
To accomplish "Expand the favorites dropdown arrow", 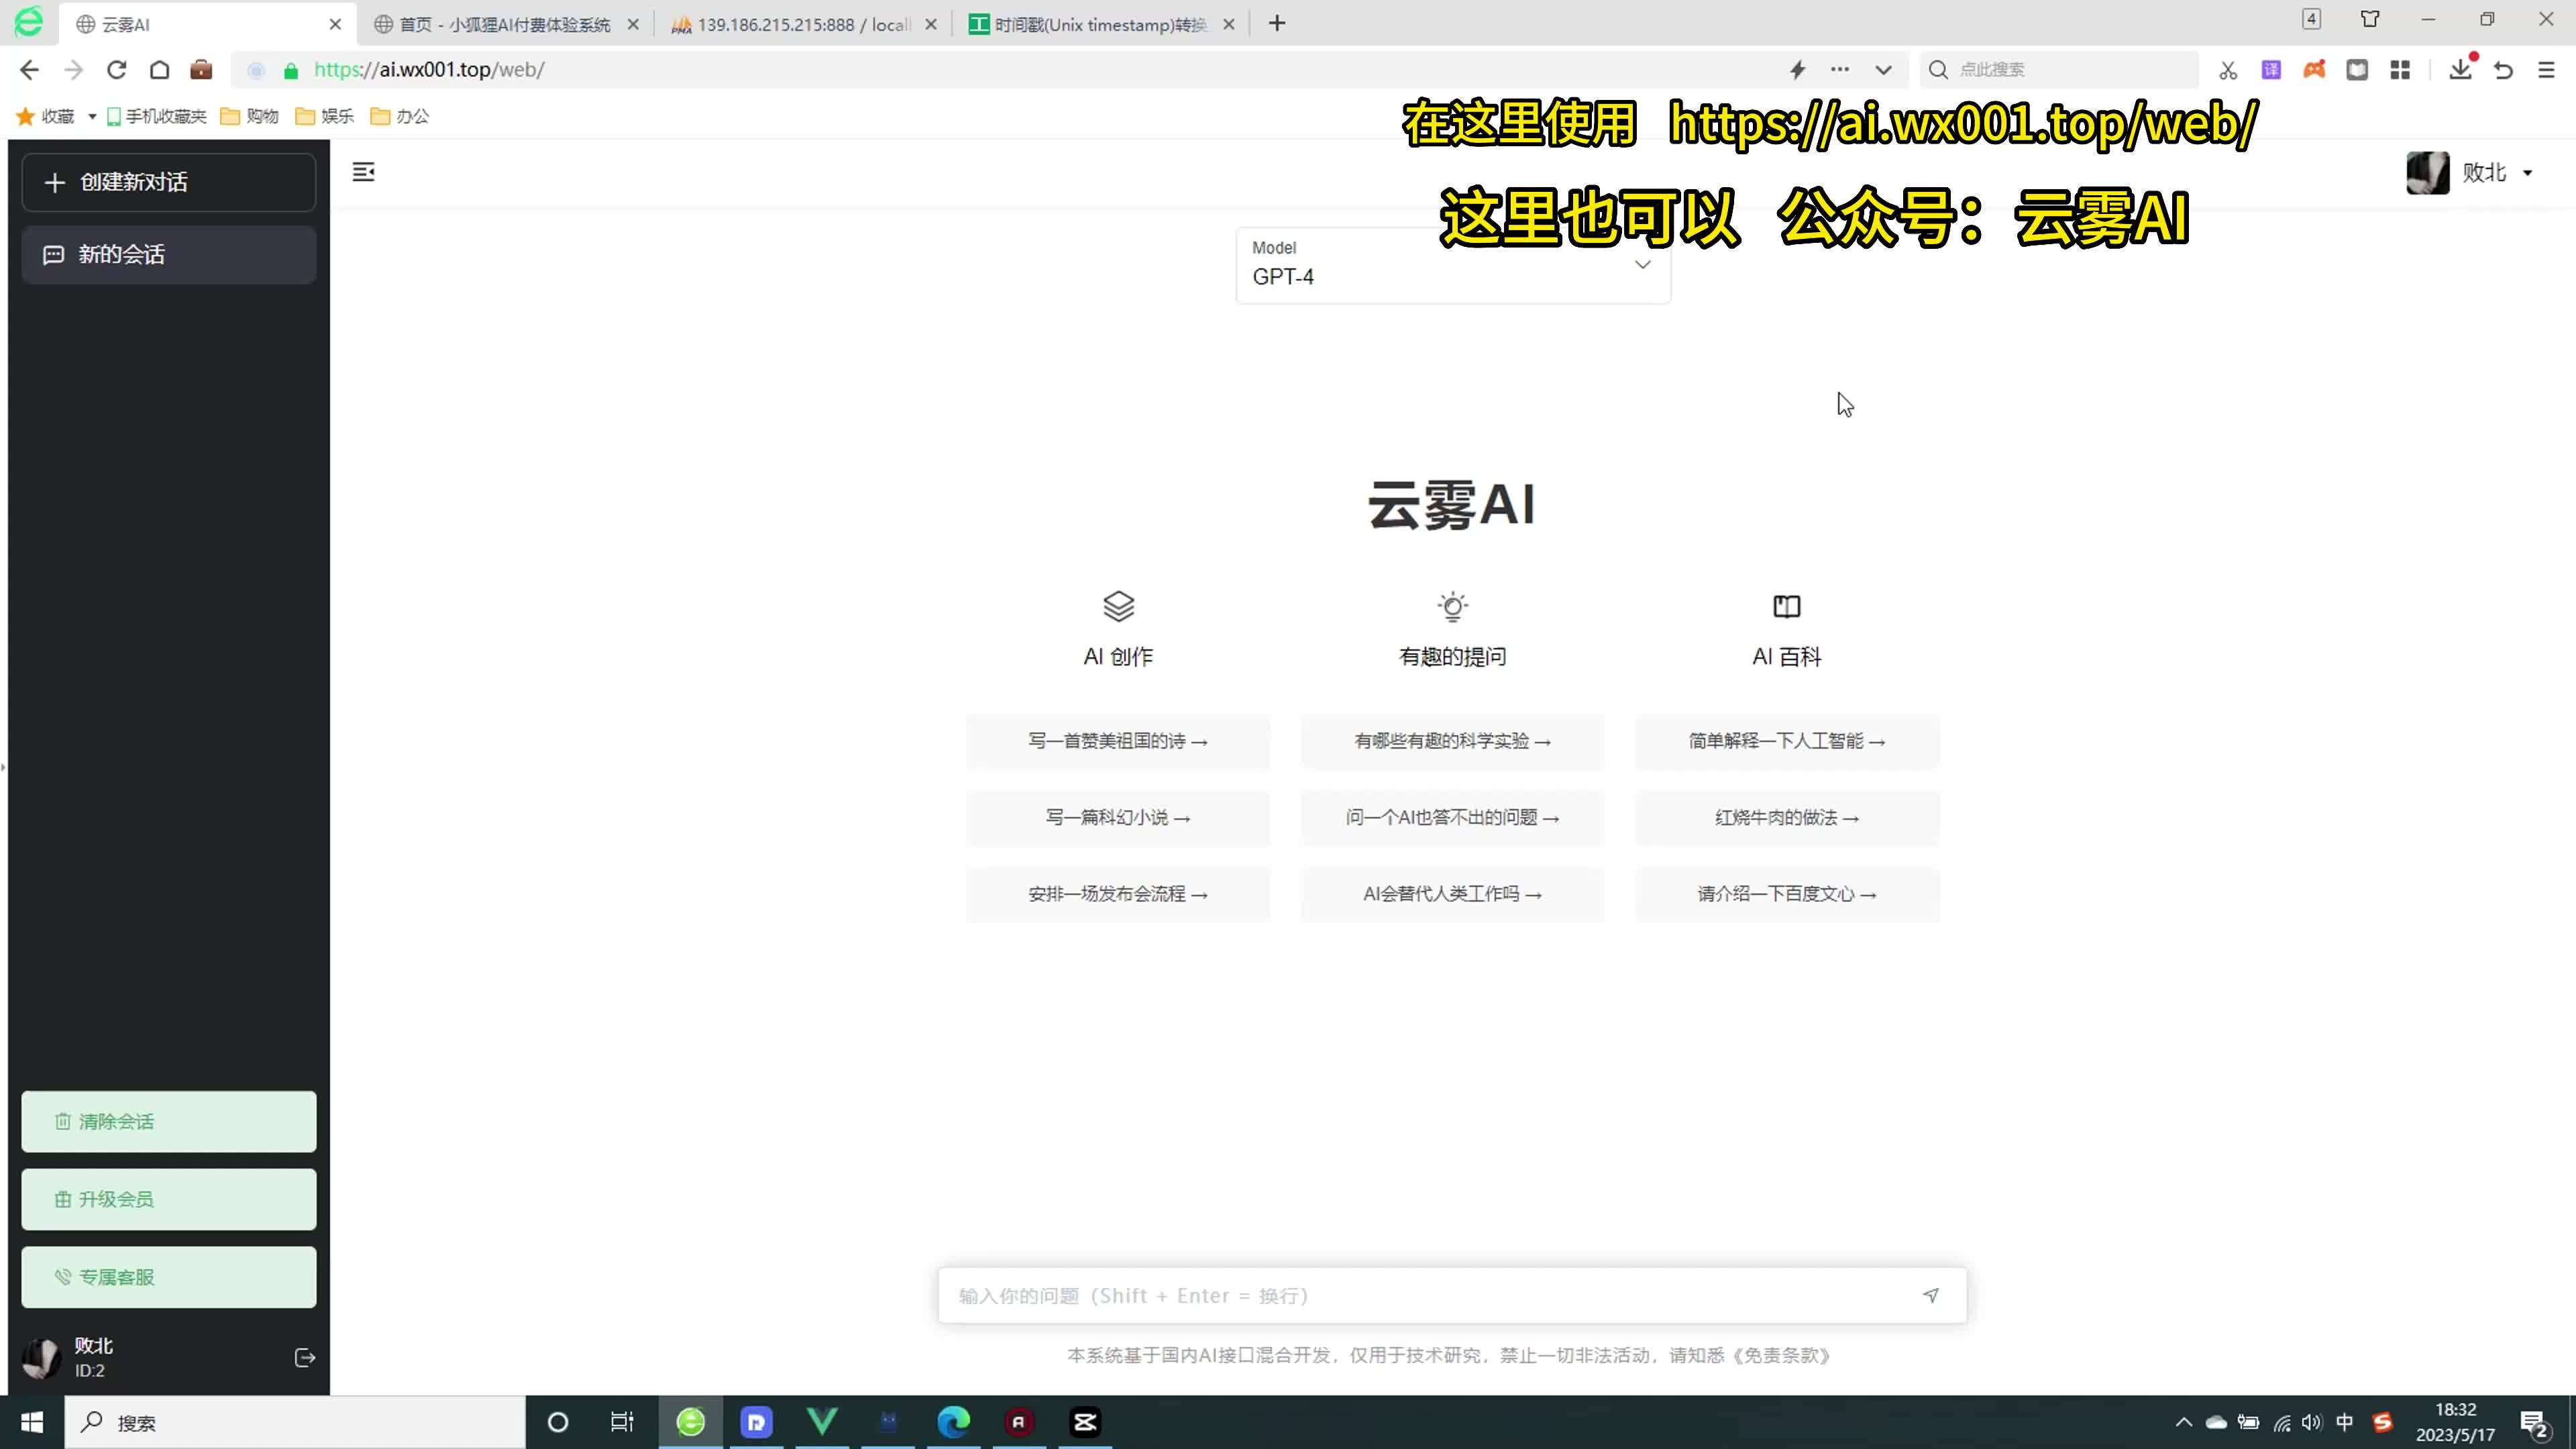I will pos(92,116).
